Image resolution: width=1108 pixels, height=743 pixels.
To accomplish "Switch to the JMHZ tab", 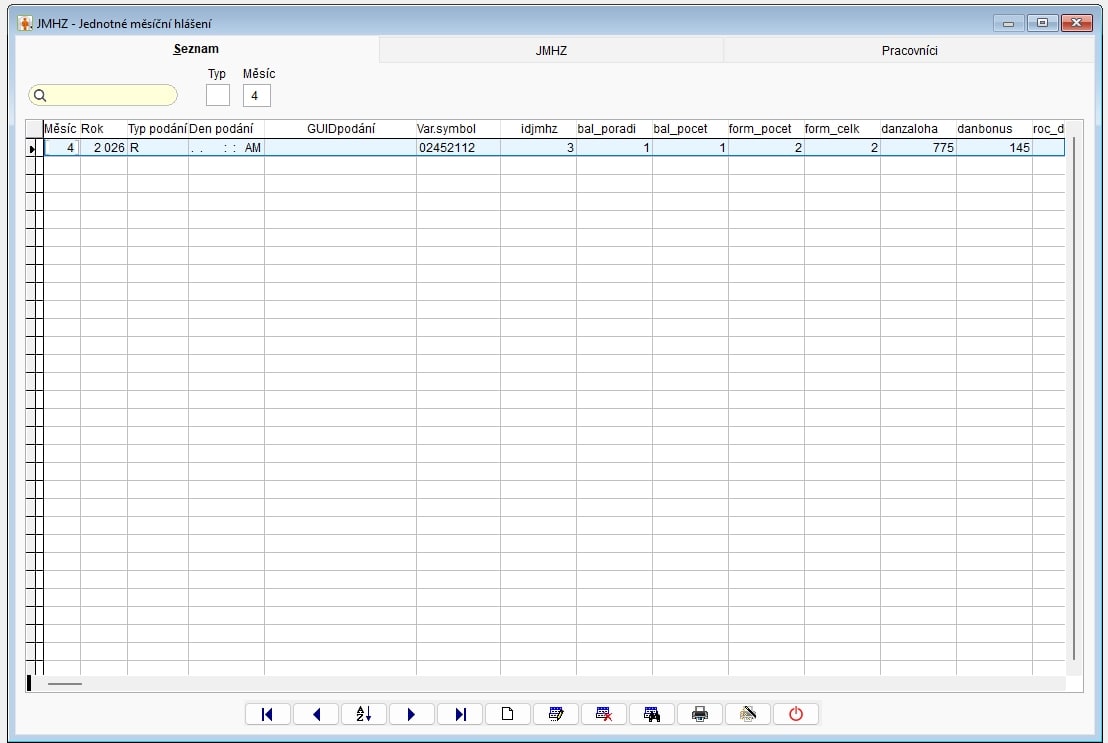I will click(x=551, y=50).
